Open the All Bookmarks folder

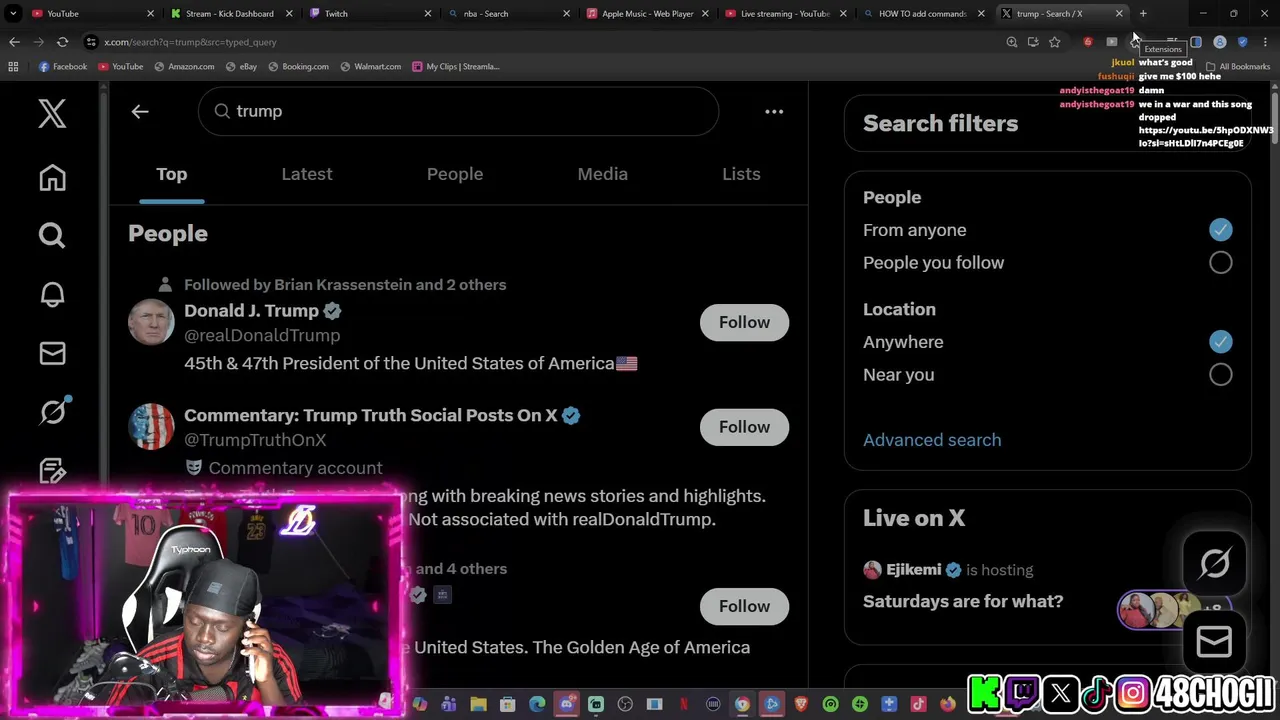(1237, 66)
